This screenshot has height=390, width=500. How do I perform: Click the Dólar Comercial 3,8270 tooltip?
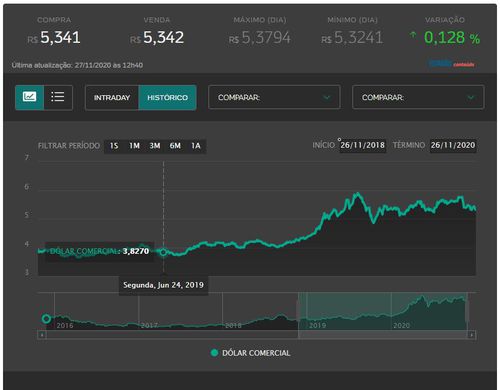click(x=99, y=251)
